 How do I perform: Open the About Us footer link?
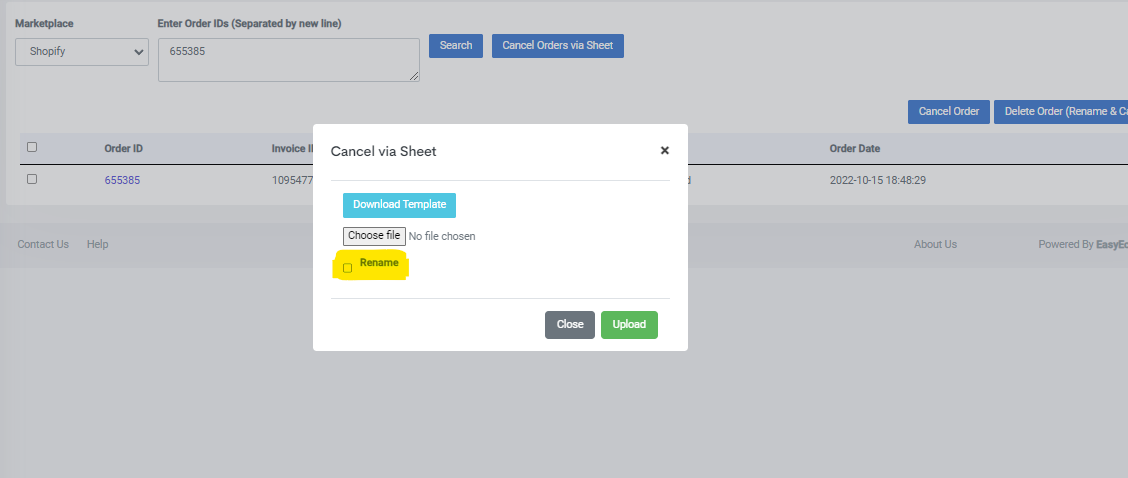pos(935,244)
